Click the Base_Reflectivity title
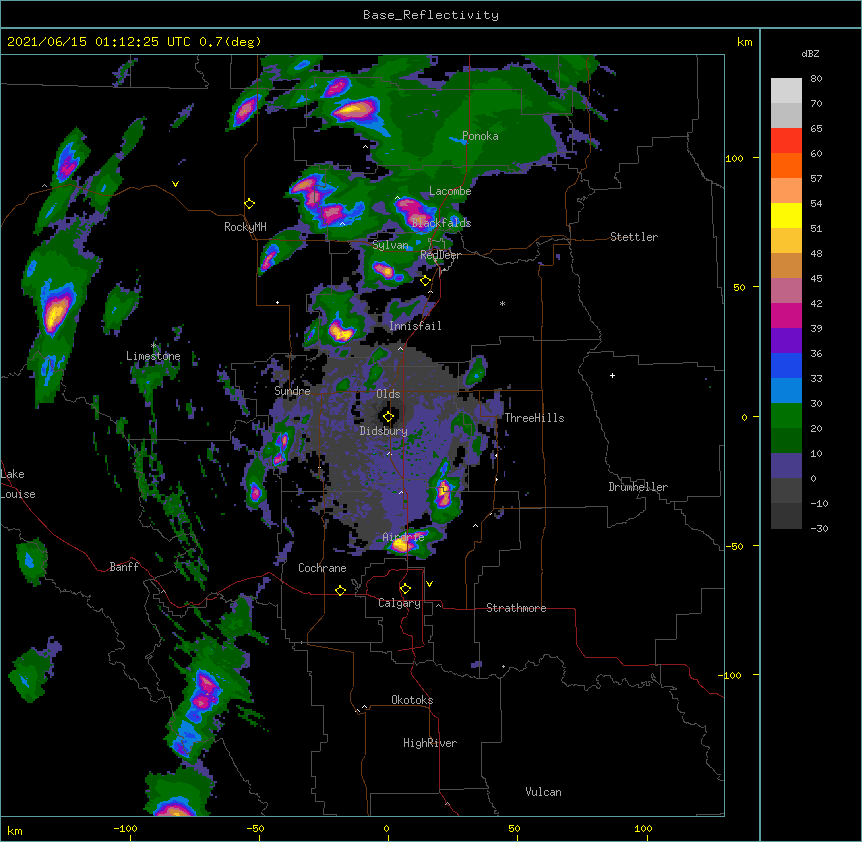 (x=431, y=15)
